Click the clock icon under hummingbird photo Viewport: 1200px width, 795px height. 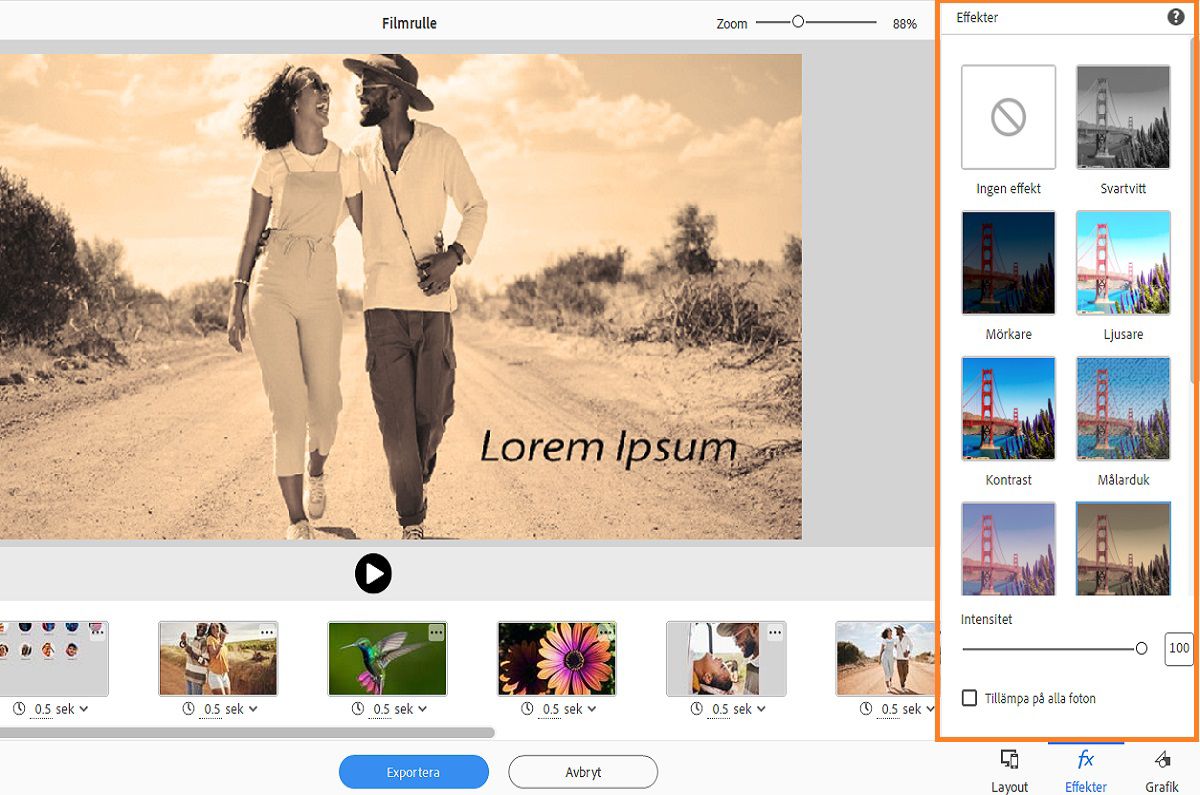pyautogui.click(x=358, y=709)
